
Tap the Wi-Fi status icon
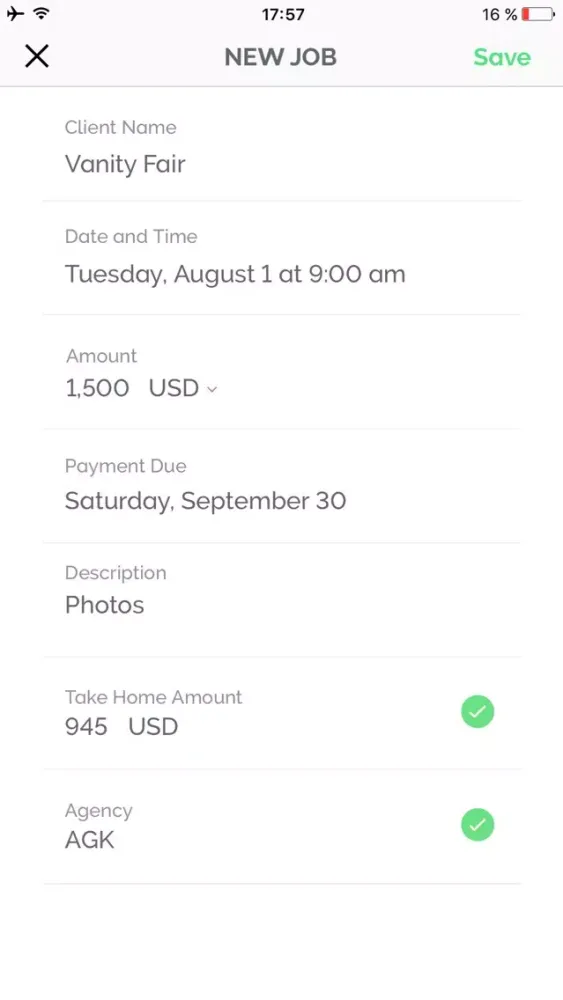coord(42,13)
